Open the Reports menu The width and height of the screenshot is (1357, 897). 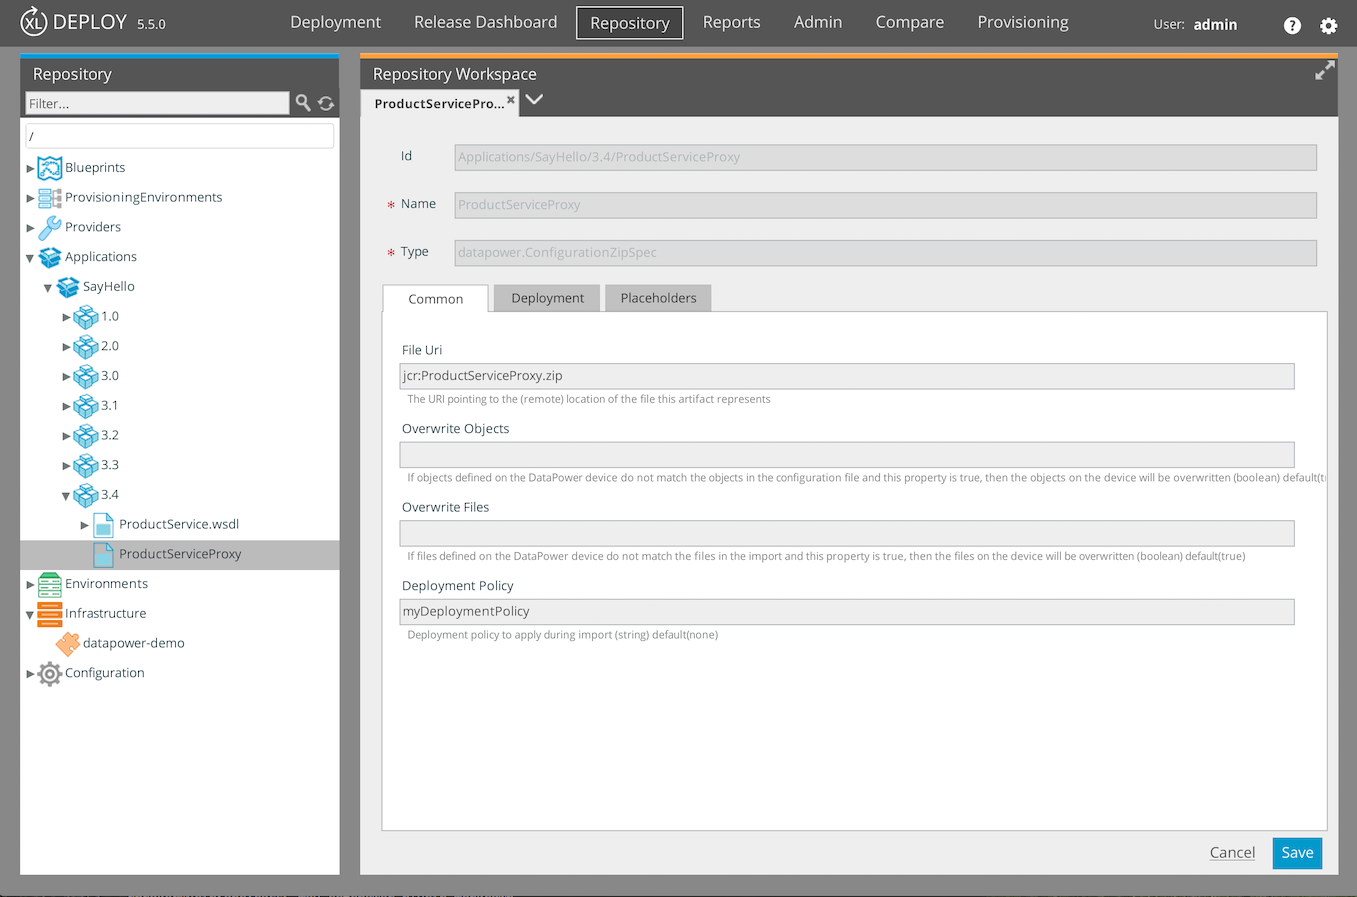point(732,22)
